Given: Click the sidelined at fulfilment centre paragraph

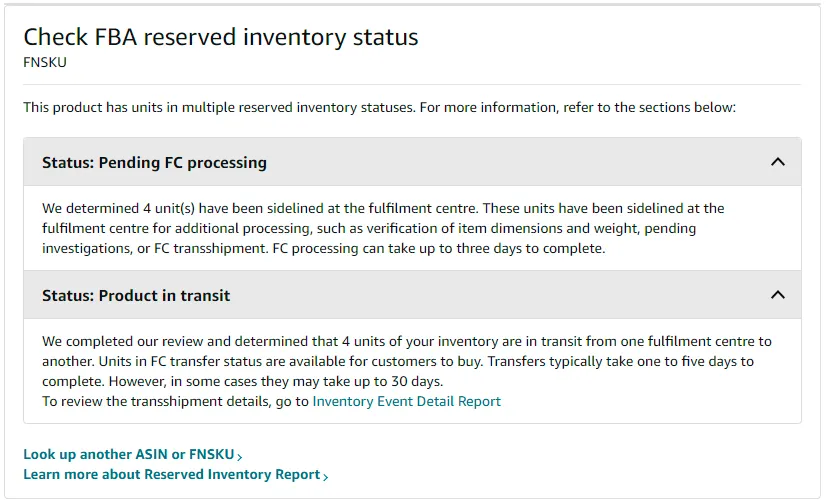Looking at the screenshot, I should [x=383, y=228].
